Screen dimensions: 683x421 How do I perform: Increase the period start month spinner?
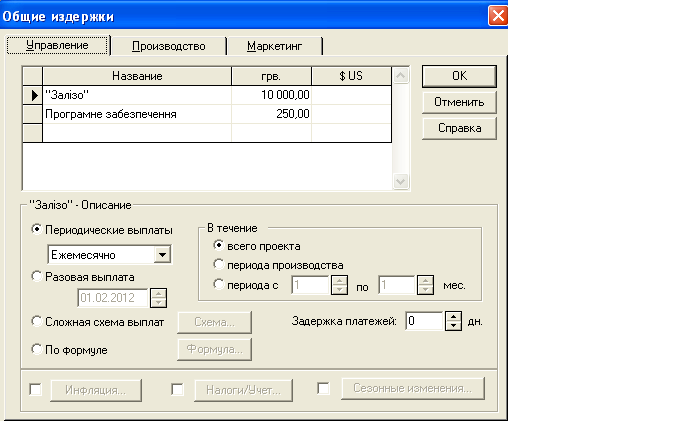coord(339,280)
